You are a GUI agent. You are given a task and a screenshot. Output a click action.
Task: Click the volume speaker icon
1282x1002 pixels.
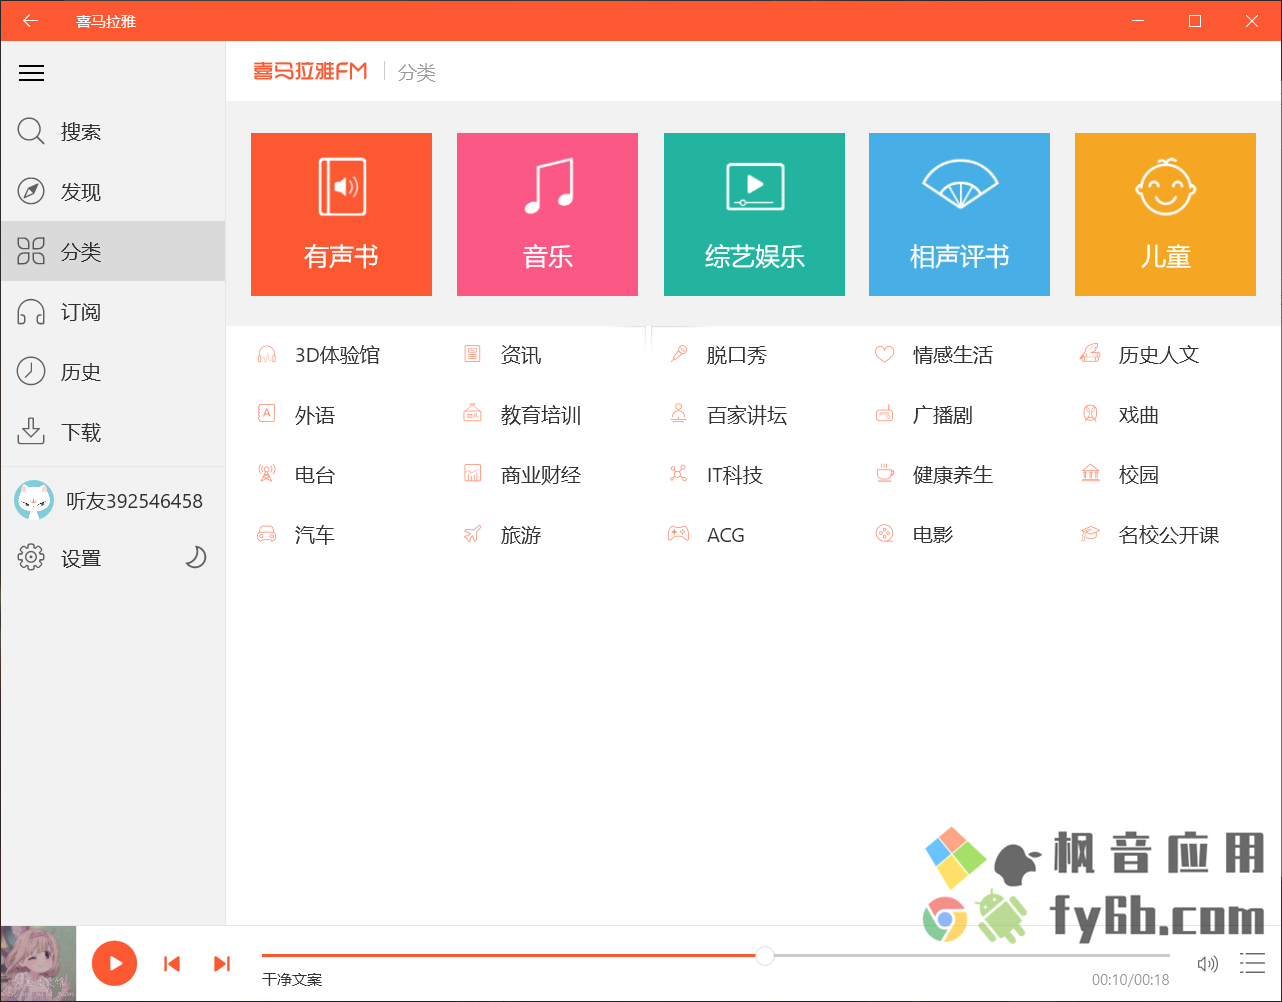pos(1208,964)
